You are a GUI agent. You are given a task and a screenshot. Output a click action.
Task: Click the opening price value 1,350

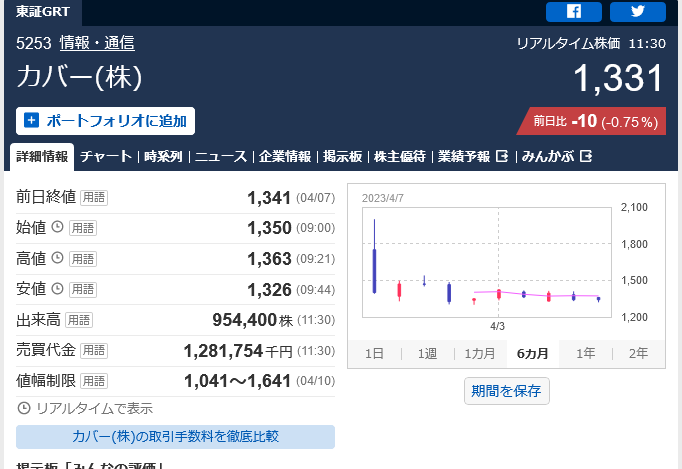(x=269, y=228)
